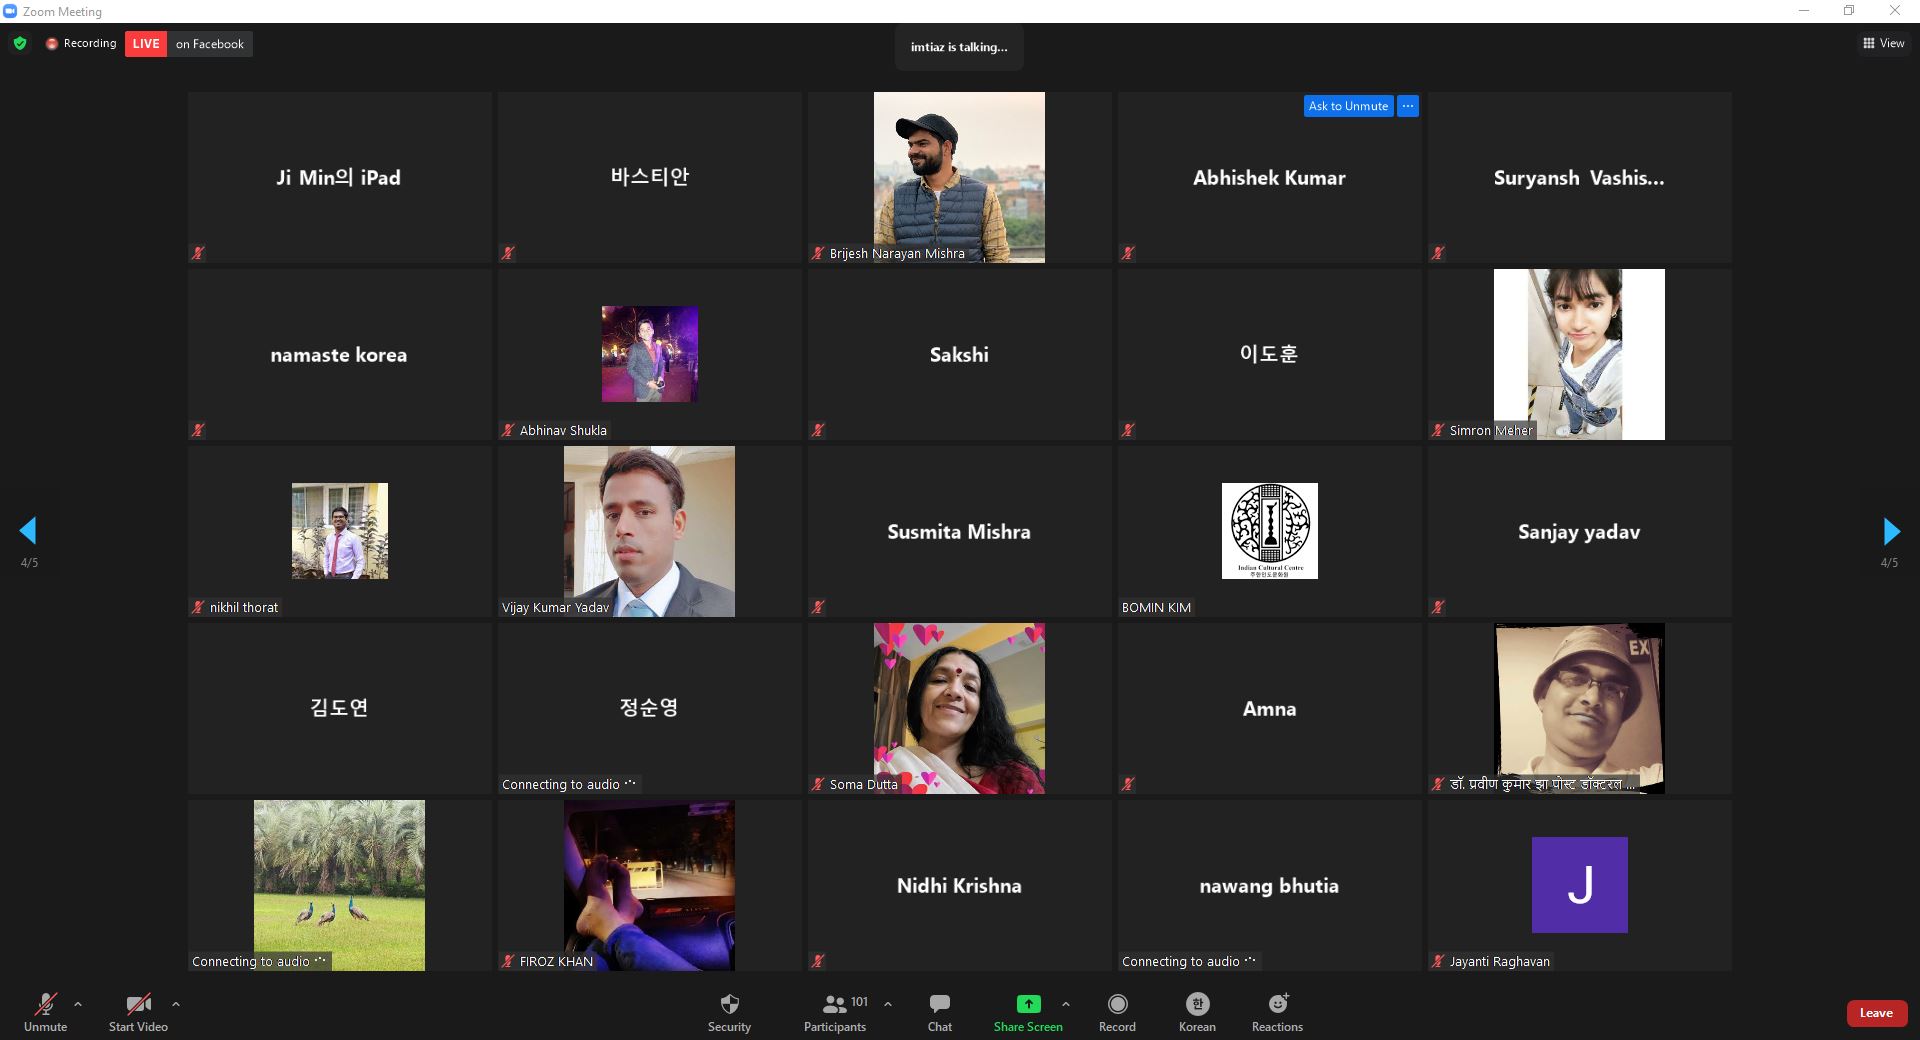
Task: Click the green Share Screen icon
Action: coord(1028,1004)
